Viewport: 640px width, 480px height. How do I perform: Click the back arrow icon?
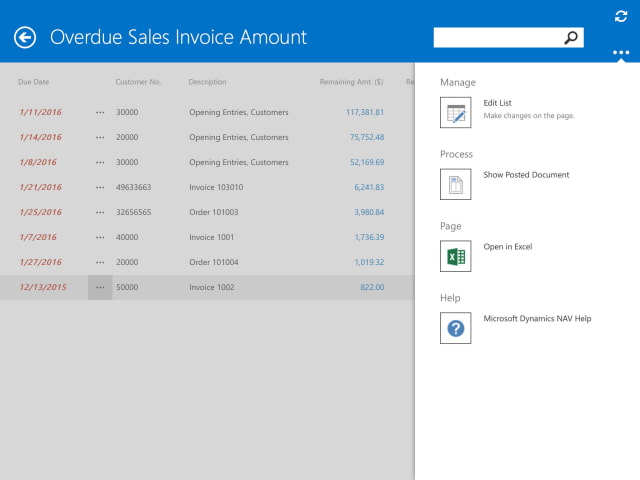coord(25,37)
